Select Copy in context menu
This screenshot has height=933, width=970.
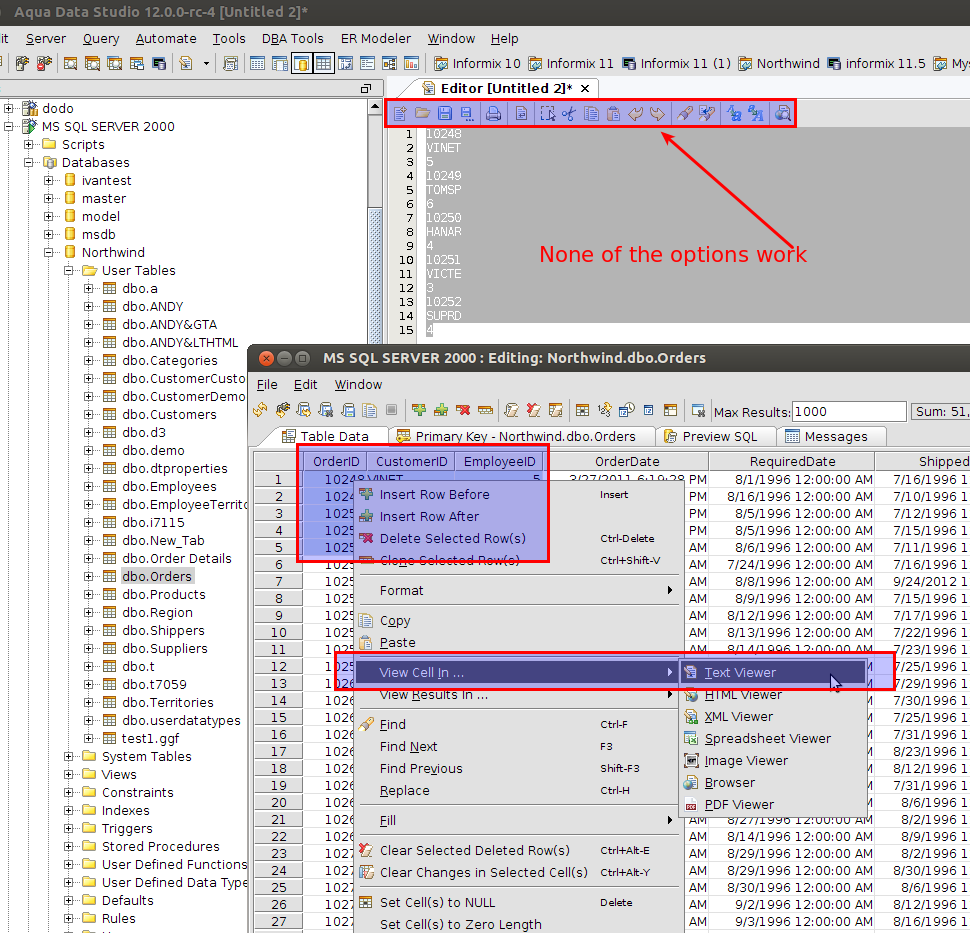tap(517, 620)
